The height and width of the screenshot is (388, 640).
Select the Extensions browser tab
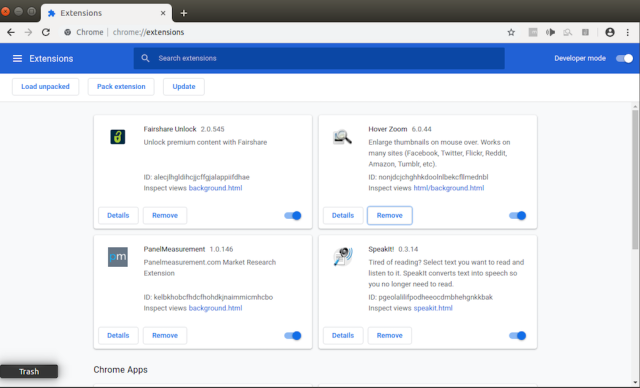[106, 13]
